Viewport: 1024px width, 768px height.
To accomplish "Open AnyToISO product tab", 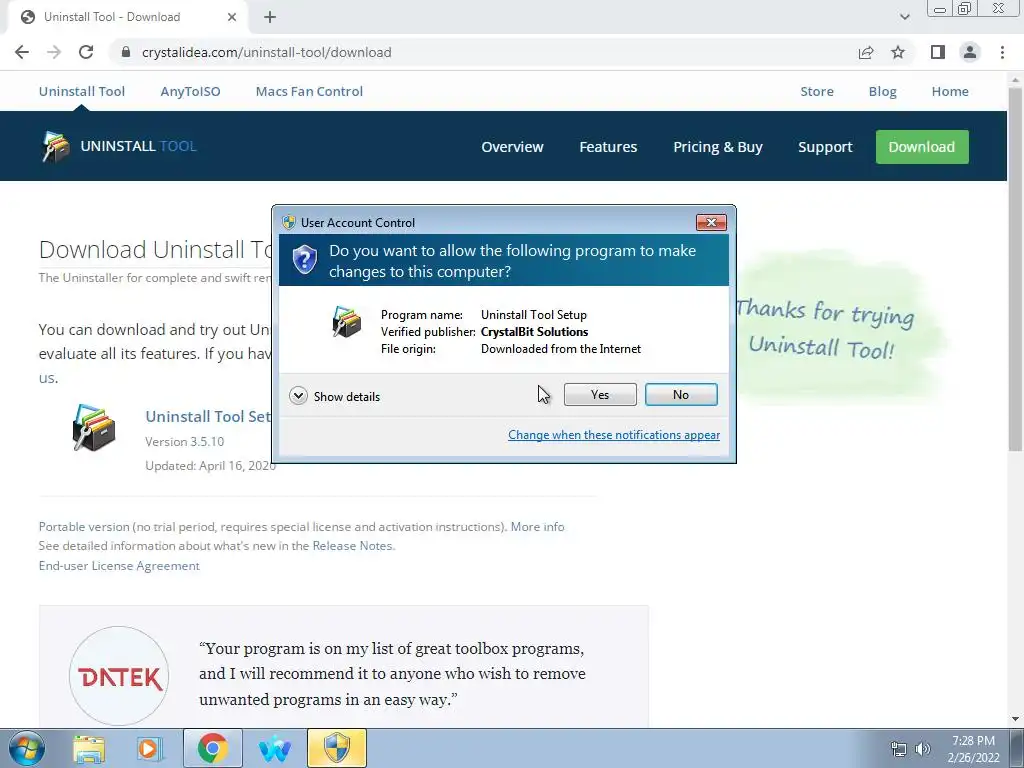I will [190, 91].
